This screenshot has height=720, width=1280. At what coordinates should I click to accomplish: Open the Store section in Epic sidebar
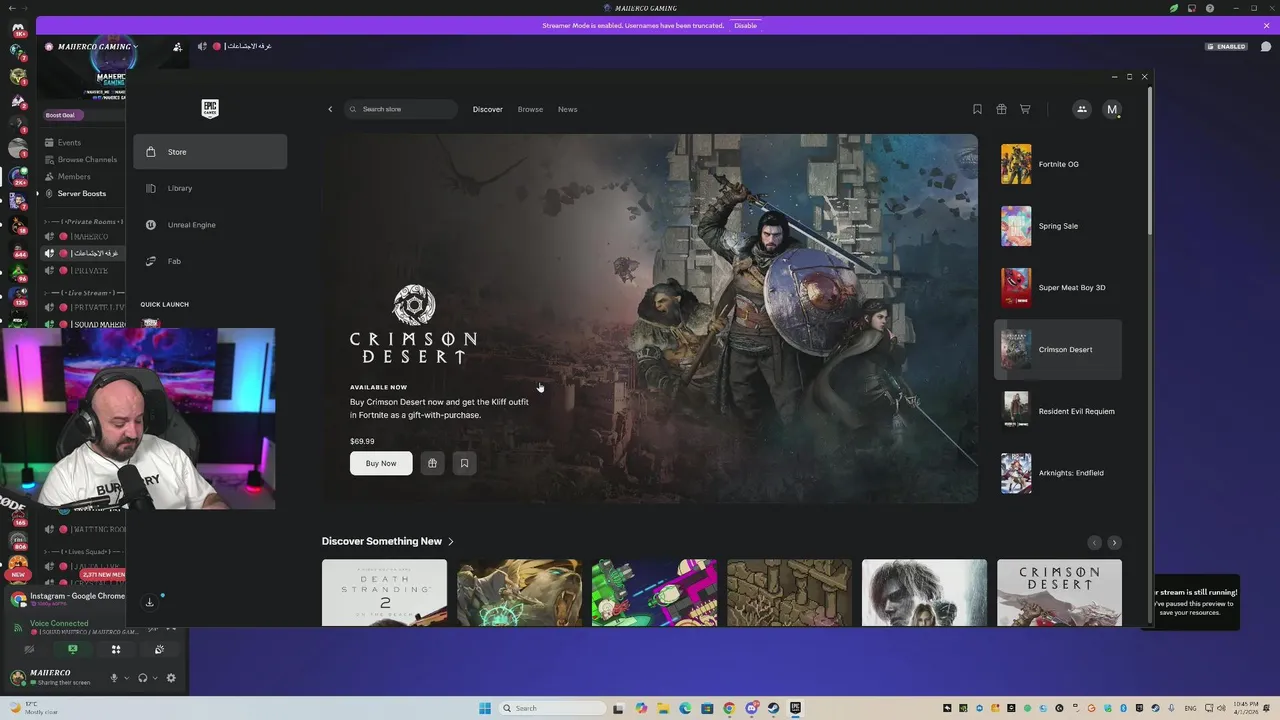click(x=210, y=152)
